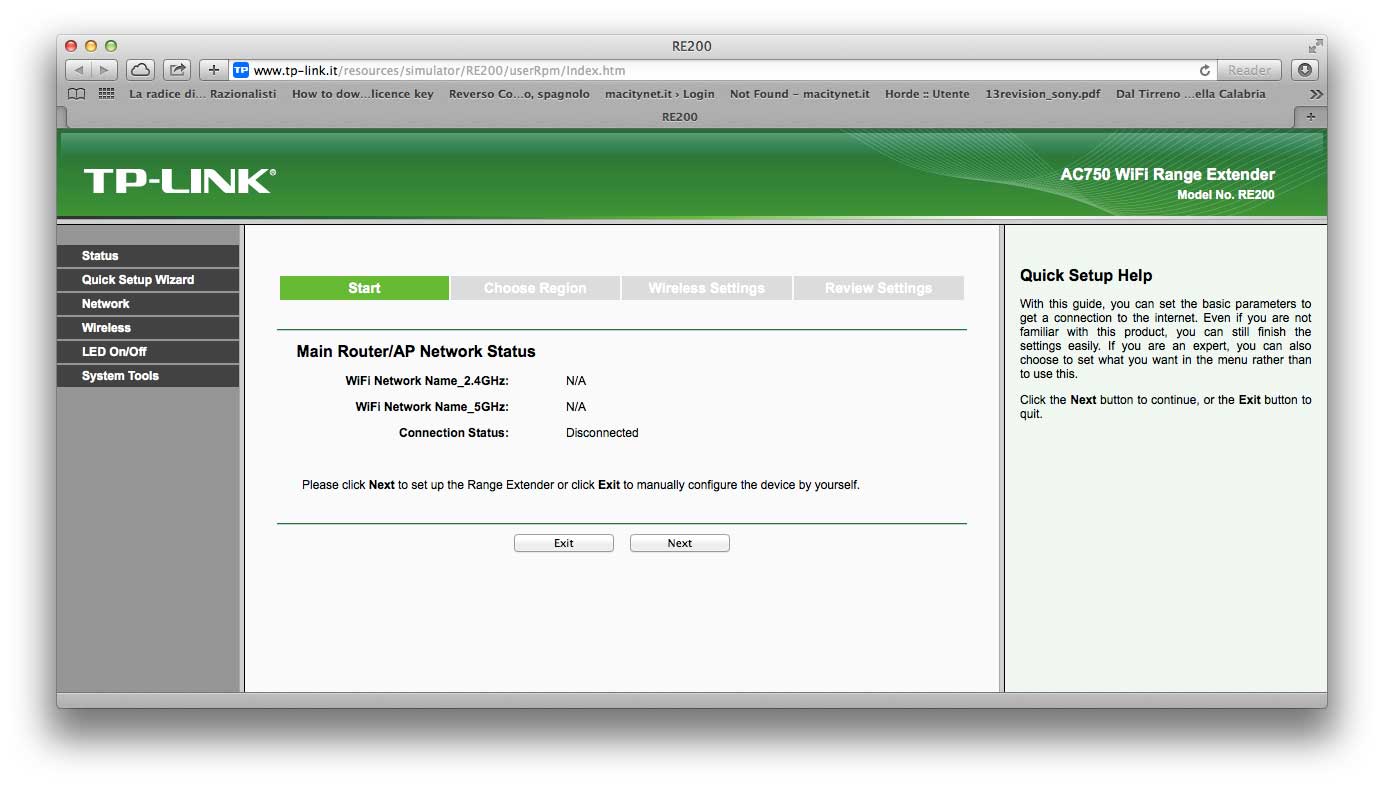1384x787 pixels.
Task: Click the Reader button
Action: 1249,70
